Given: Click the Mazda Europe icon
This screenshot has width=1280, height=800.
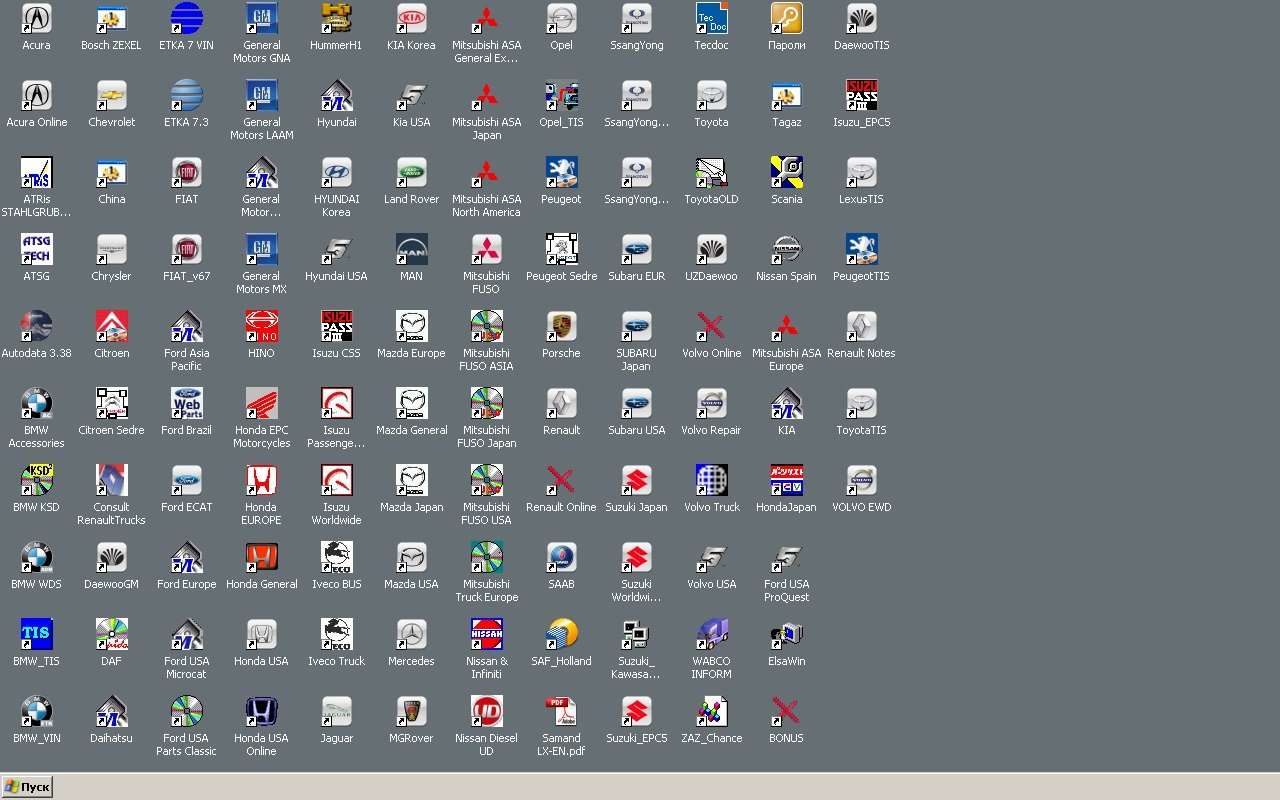Looking at the screenshot, I should 411,326.
